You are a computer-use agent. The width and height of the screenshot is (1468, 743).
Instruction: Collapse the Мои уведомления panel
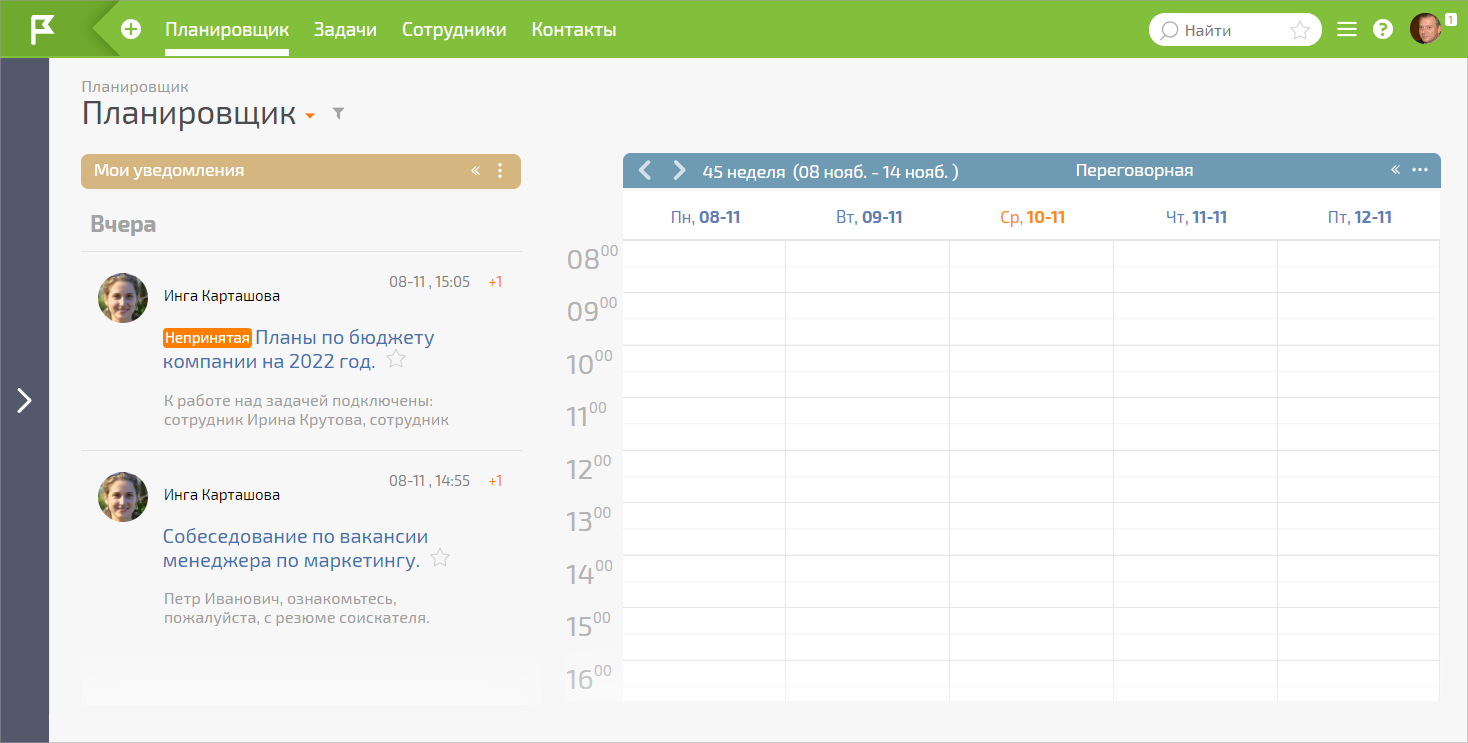click(476, 171)
